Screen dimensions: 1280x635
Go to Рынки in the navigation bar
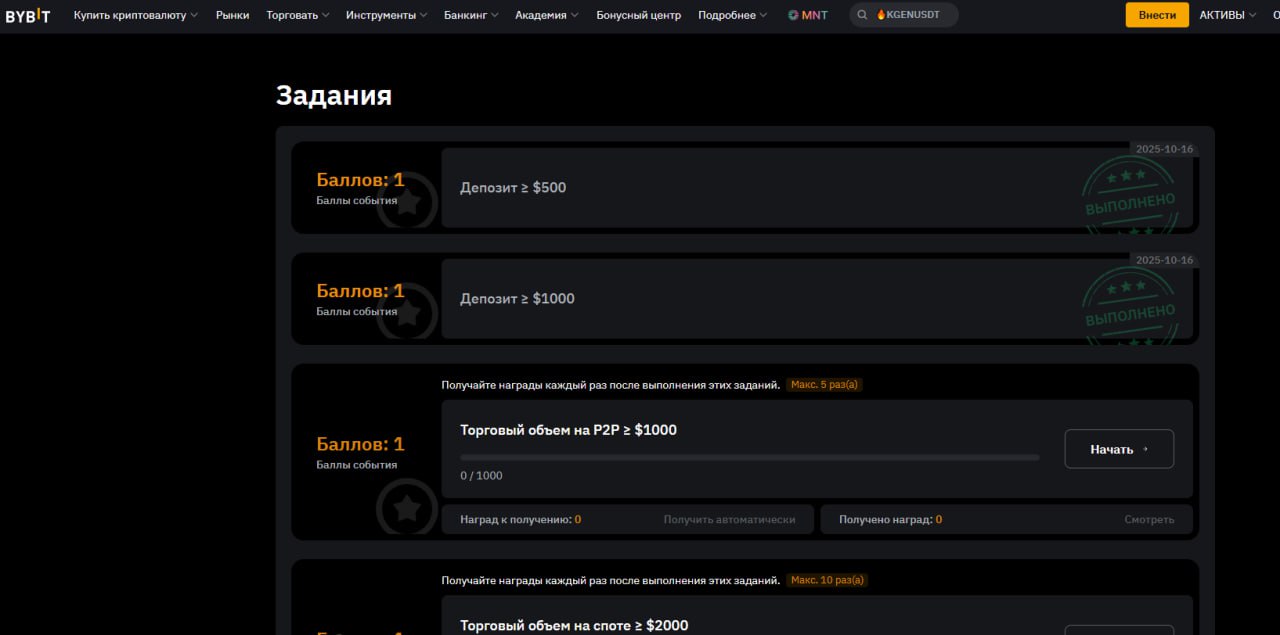232,15
